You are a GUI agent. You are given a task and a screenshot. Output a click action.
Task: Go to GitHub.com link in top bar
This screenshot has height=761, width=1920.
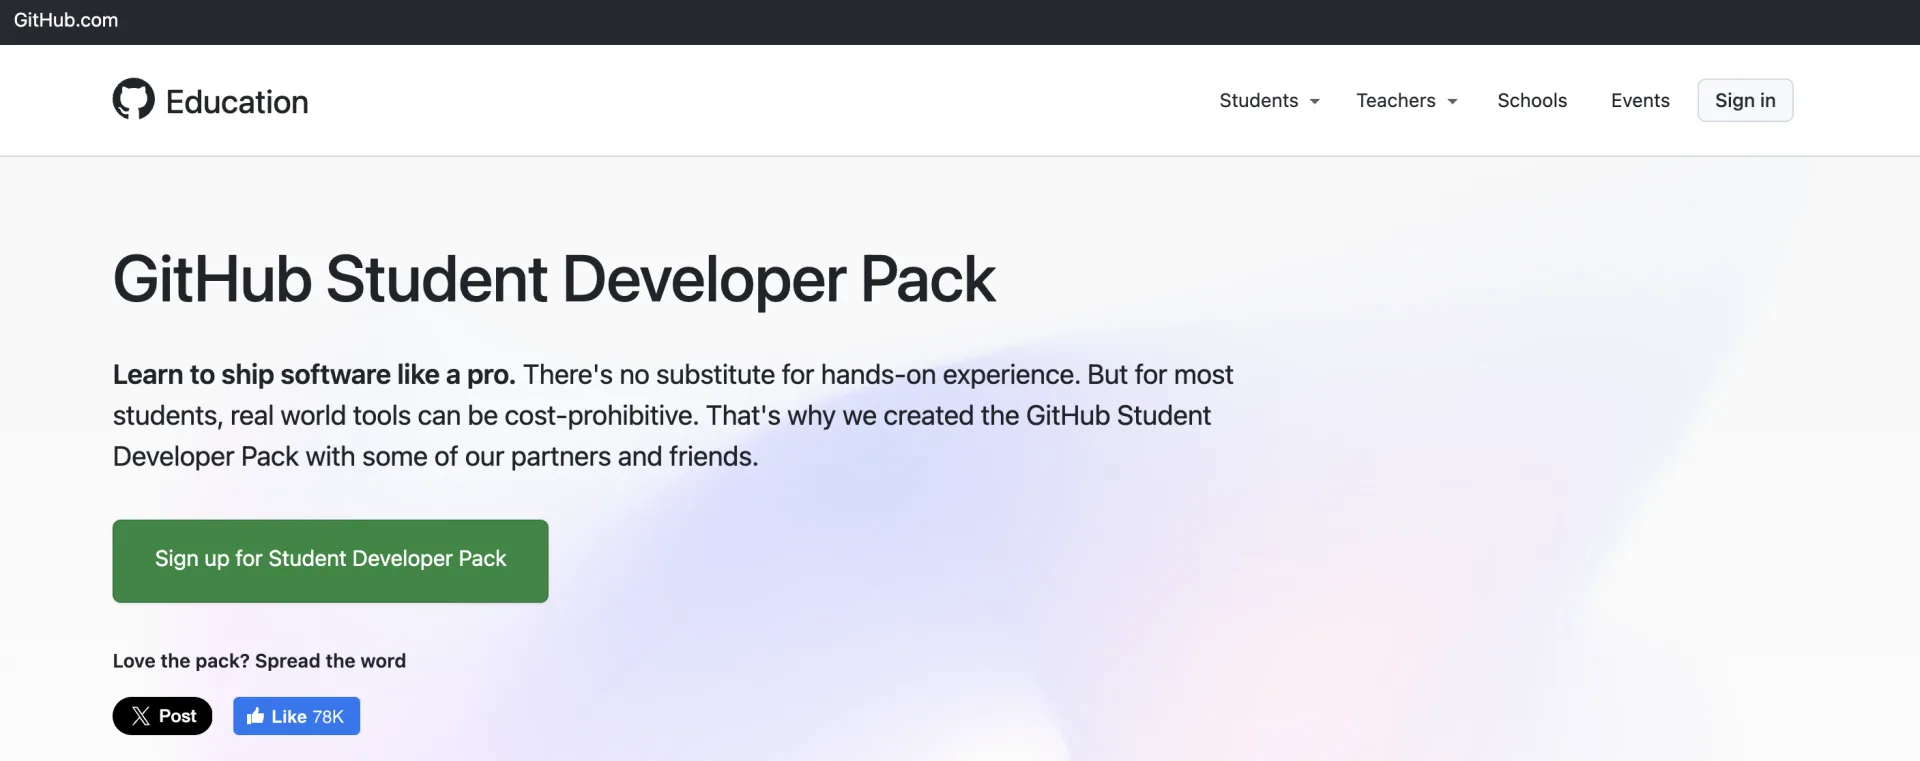(66, 20)
